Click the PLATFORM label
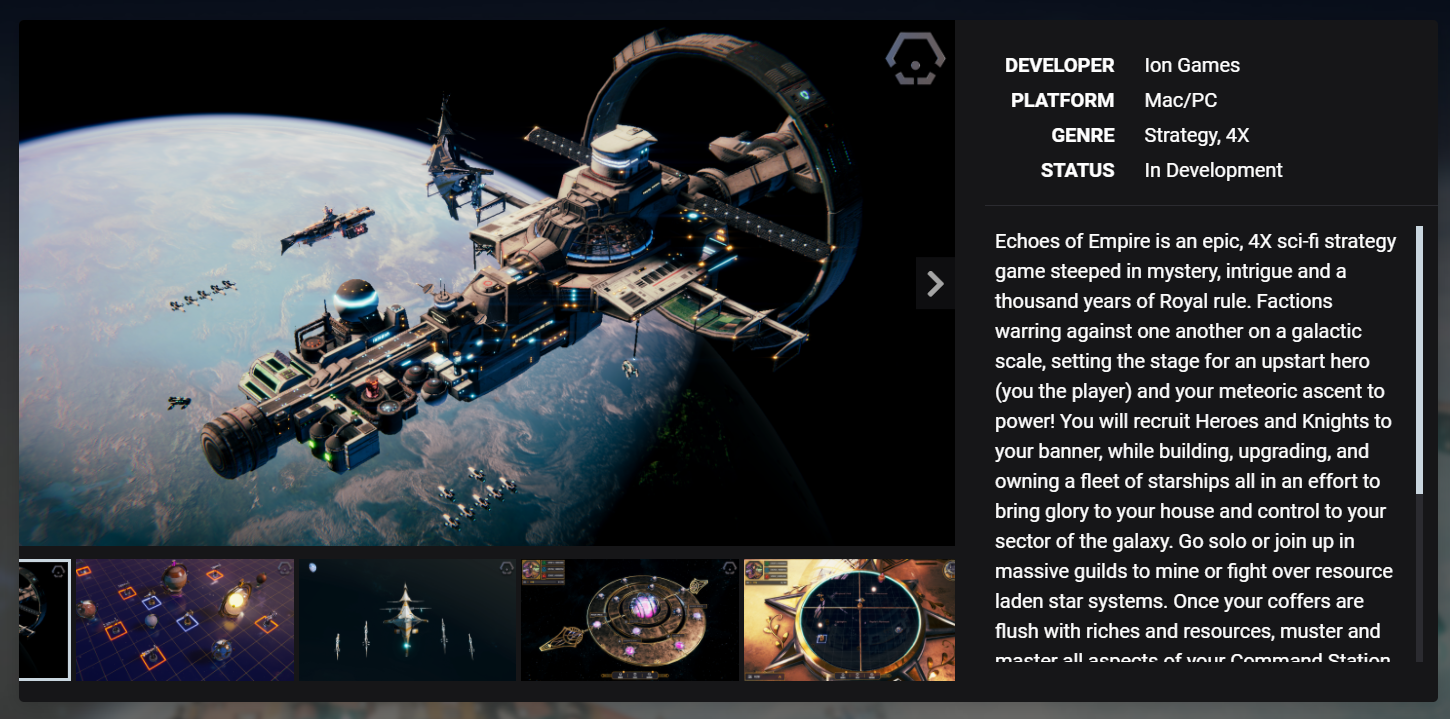The width and height of the screenshot is (1450, 719). [x=1063, y=100]
